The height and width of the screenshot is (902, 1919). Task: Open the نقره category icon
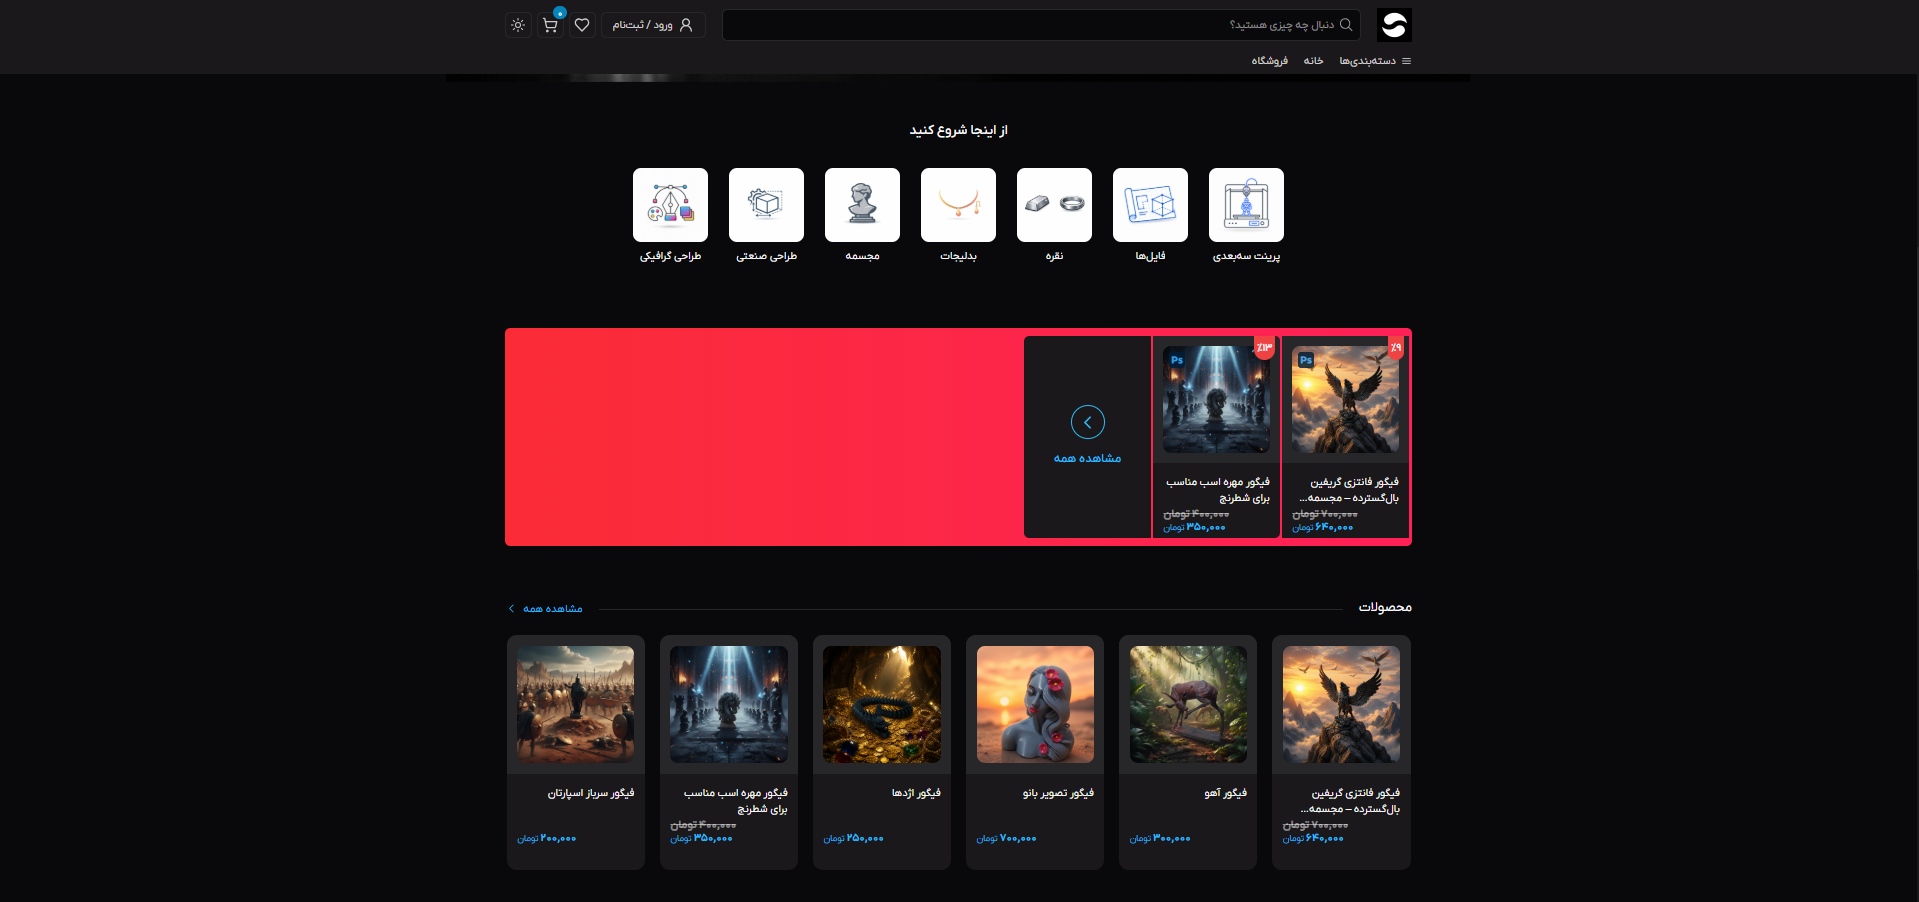[1054, 205]
